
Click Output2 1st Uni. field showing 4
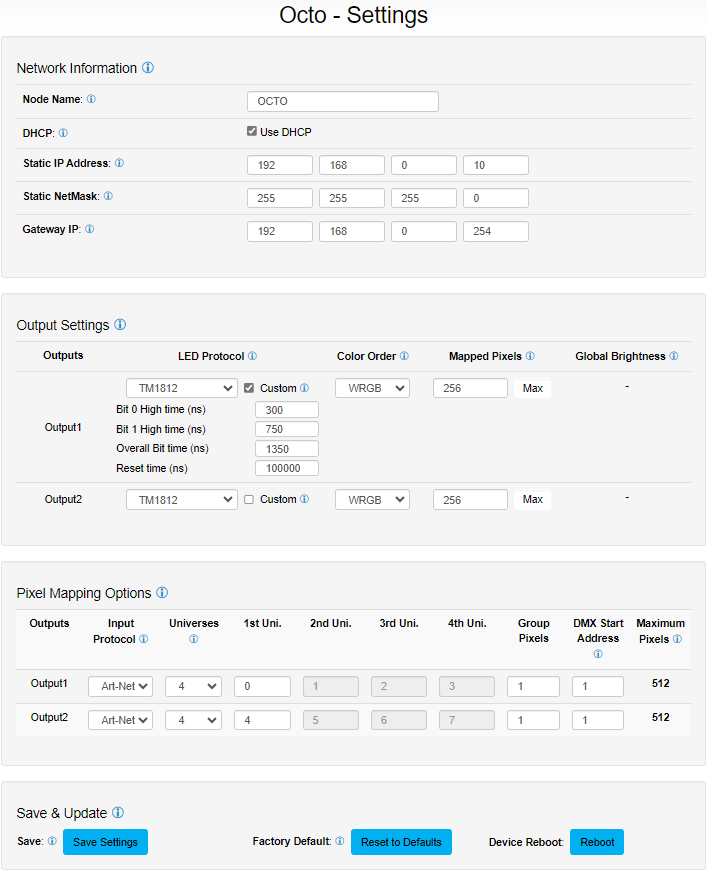coord(262,720)
